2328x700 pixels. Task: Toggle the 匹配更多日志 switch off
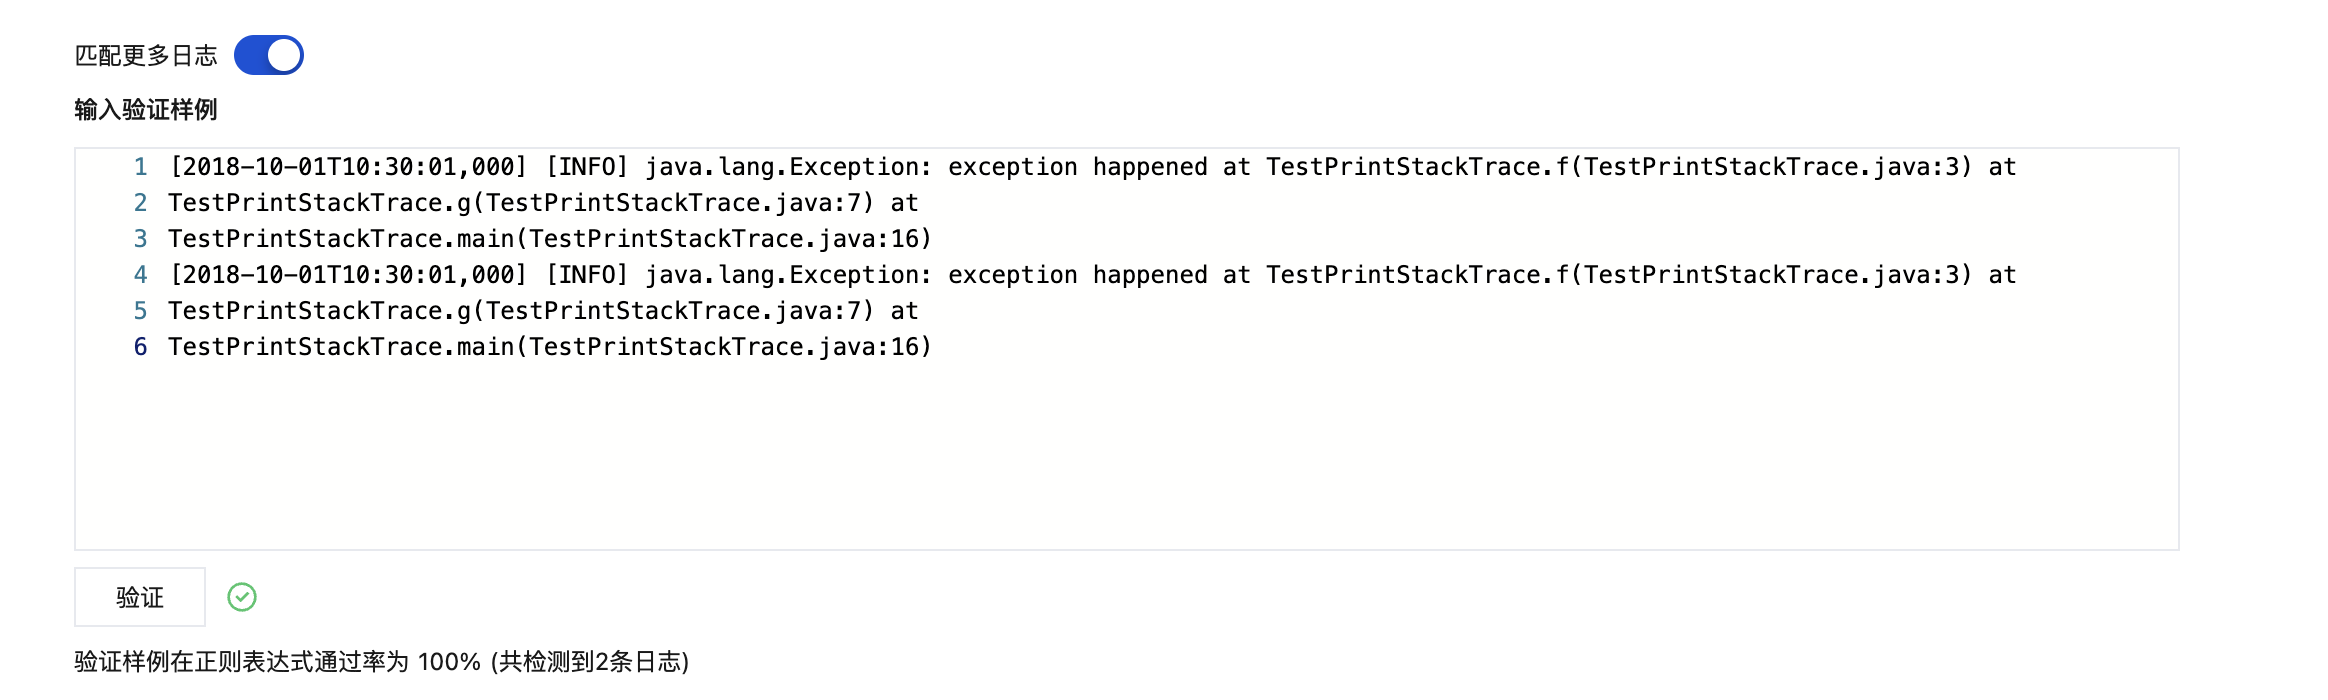pos(268,55)
